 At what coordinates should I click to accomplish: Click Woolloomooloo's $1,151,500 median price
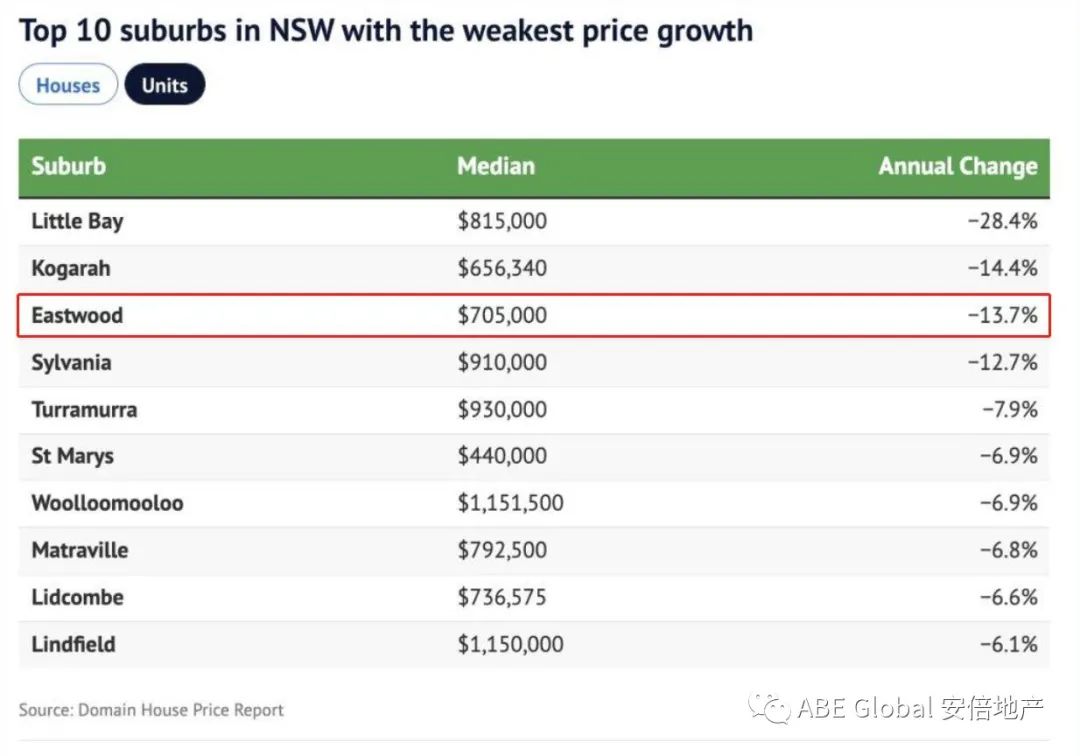(510, 503)
